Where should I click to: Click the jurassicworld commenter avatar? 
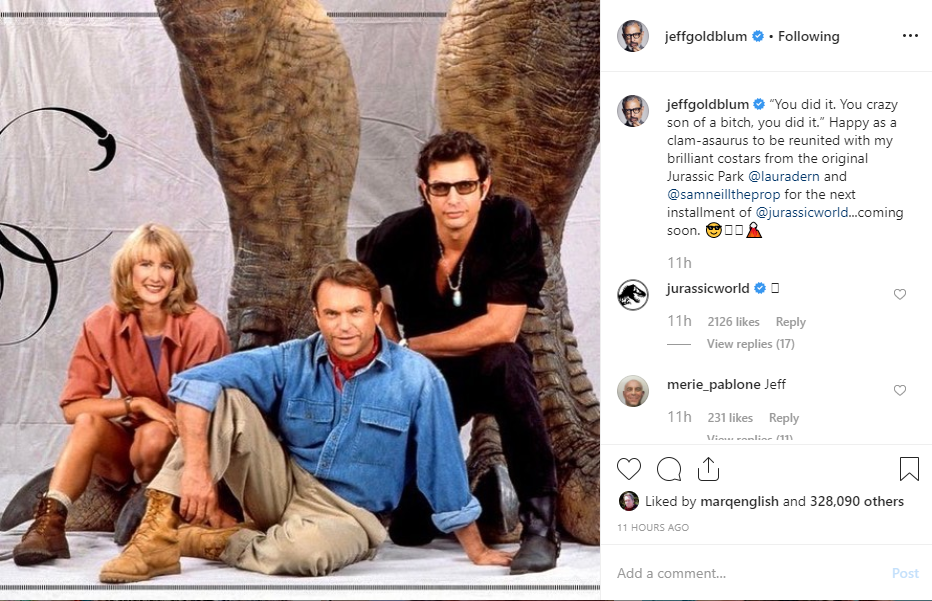(633, 295)
